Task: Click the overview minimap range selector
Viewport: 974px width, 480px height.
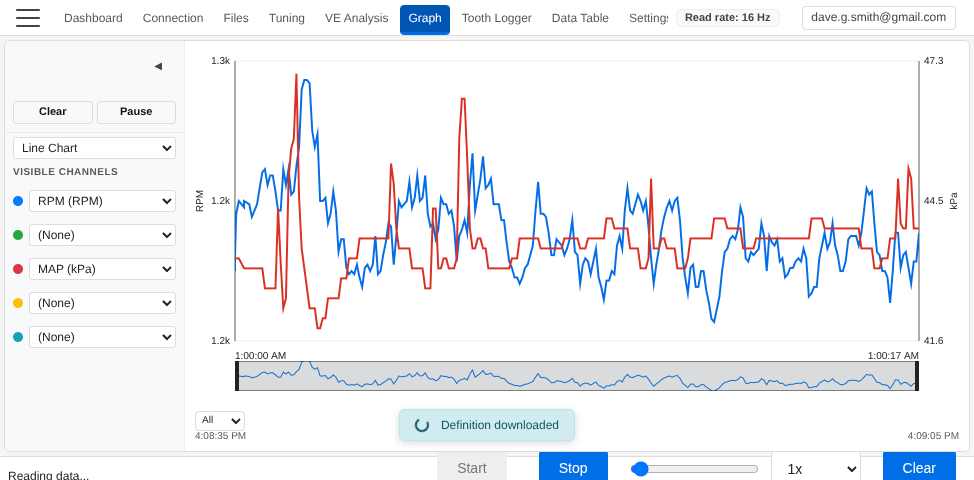Action: tap(577, 376)
